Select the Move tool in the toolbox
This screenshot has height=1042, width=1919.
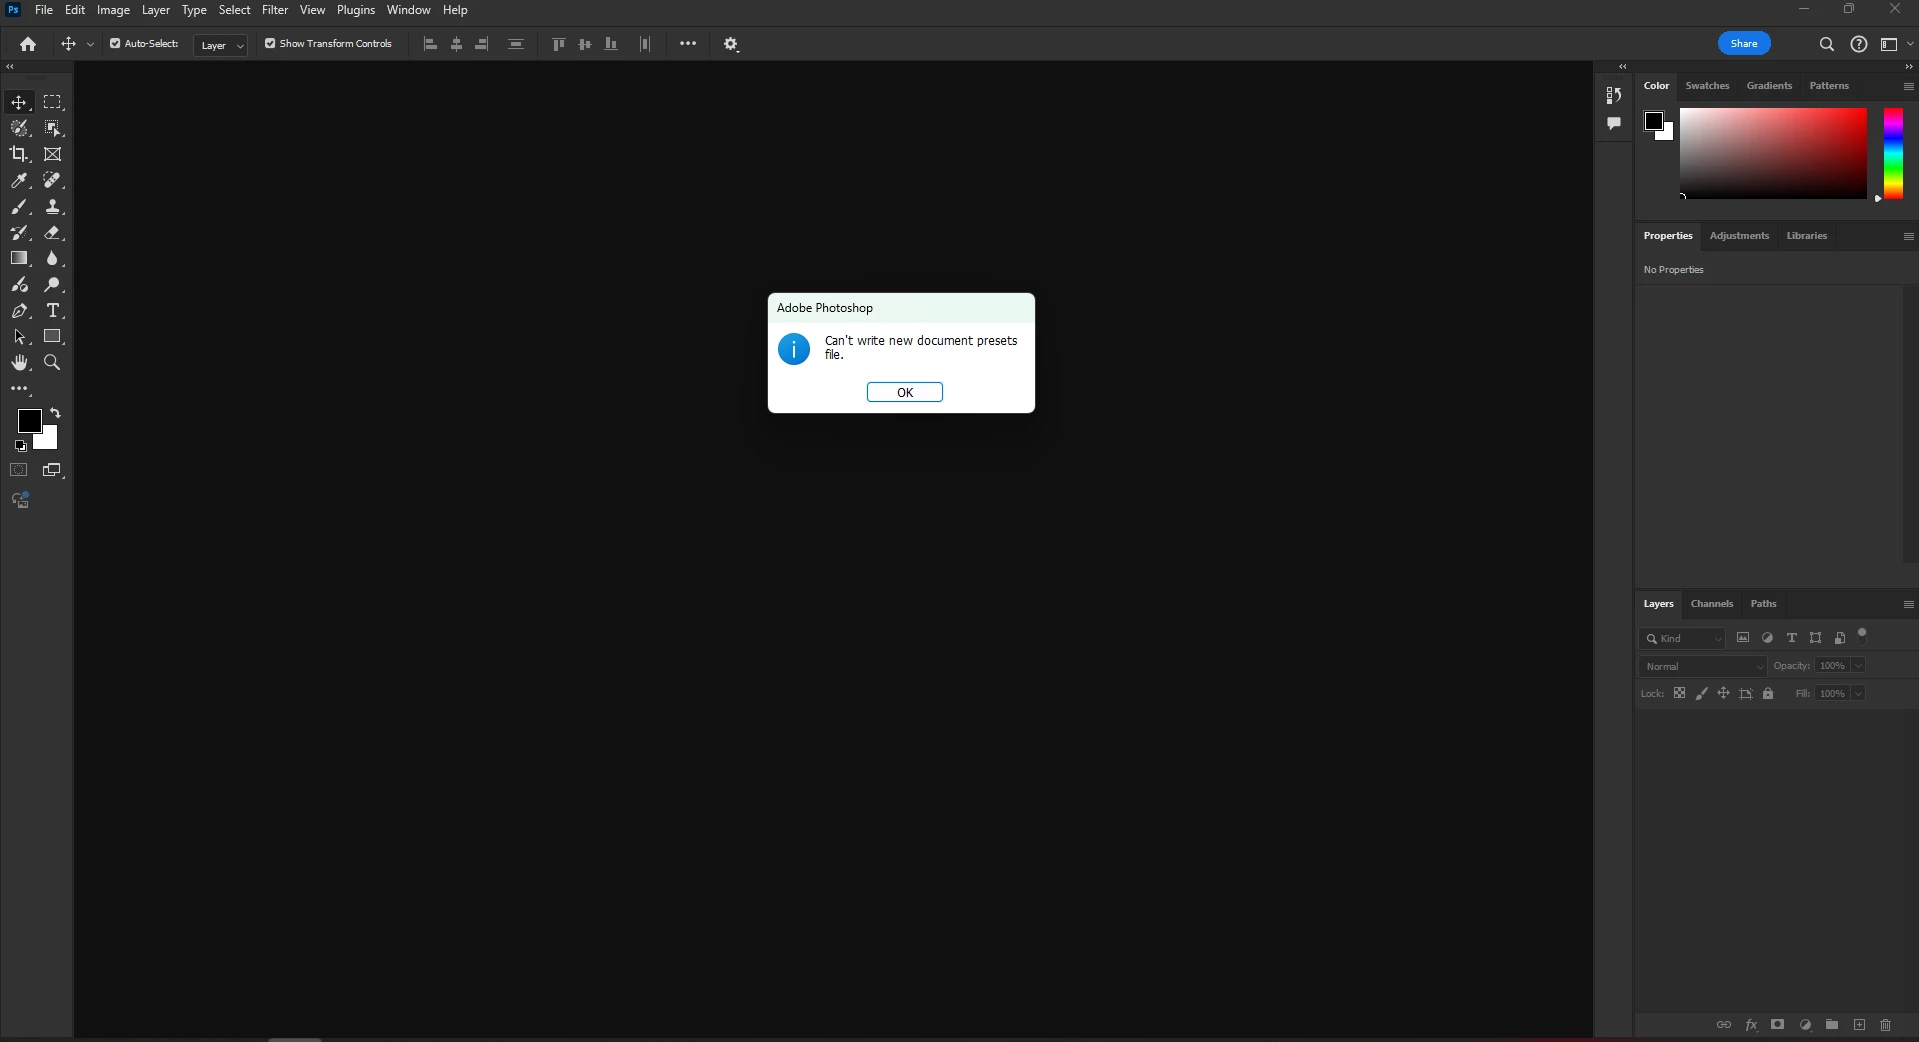[x=19, y=102]
